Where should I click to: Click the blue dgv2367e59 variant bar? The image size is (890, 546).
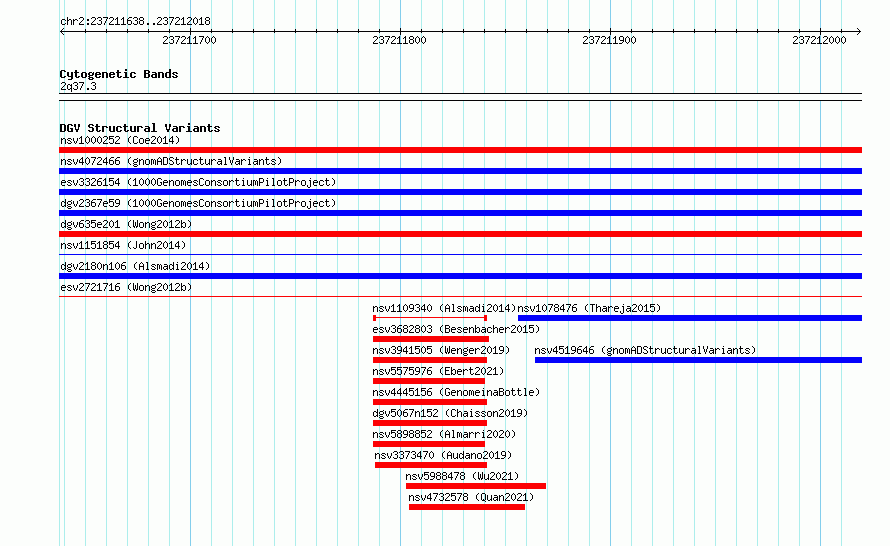(x=460, y=213)
